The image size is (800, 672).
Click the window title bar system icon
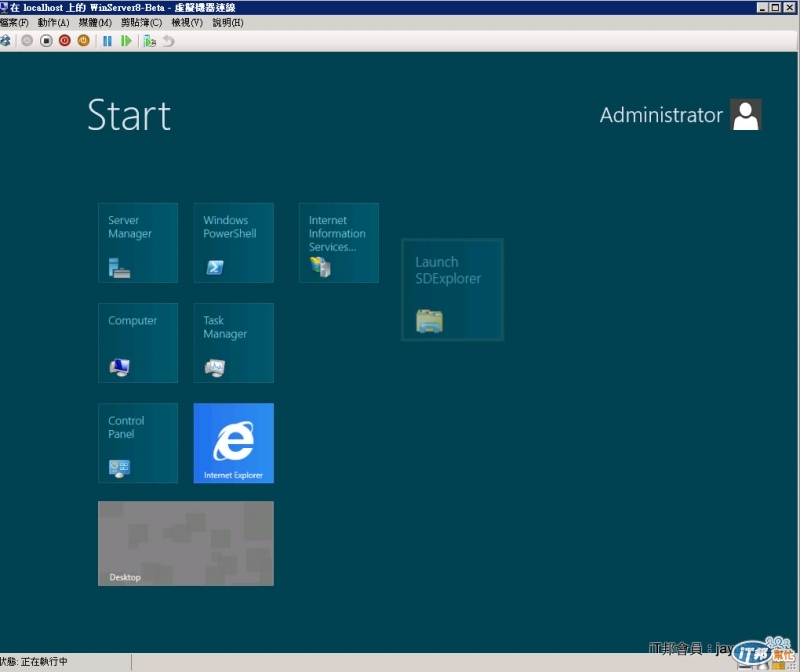pos(4,7)
